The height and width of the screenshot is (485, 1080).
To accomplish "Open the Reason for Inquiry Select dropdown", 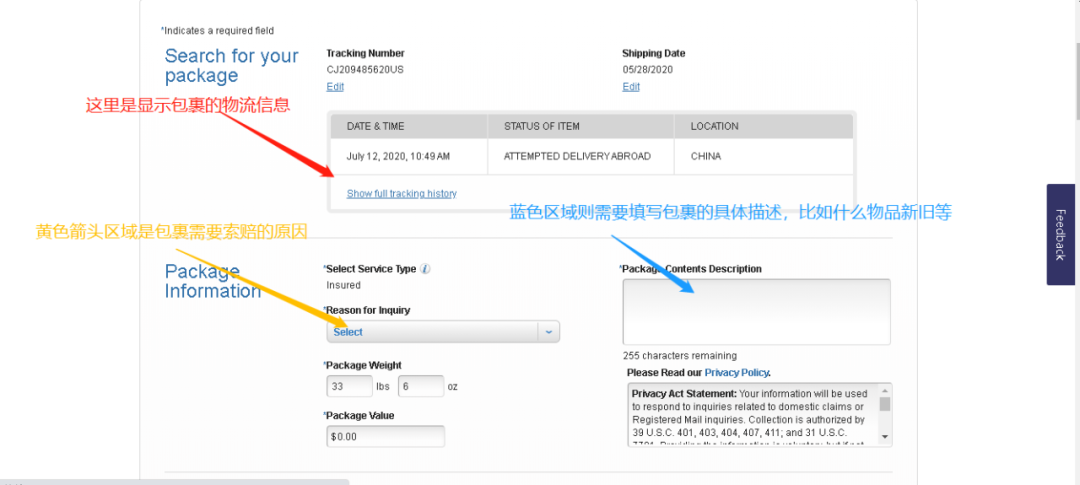I will (x=443, y=332).
